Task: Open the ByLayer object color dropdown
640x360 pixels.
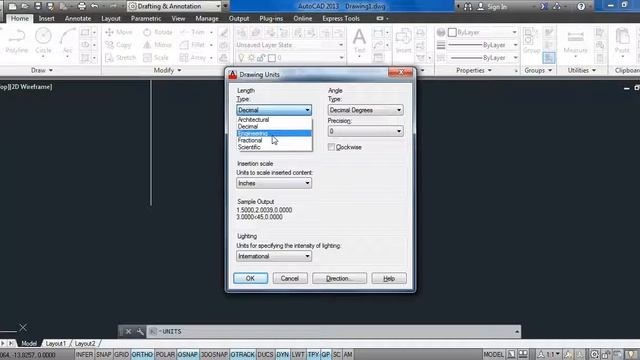Action: (483, 32)
